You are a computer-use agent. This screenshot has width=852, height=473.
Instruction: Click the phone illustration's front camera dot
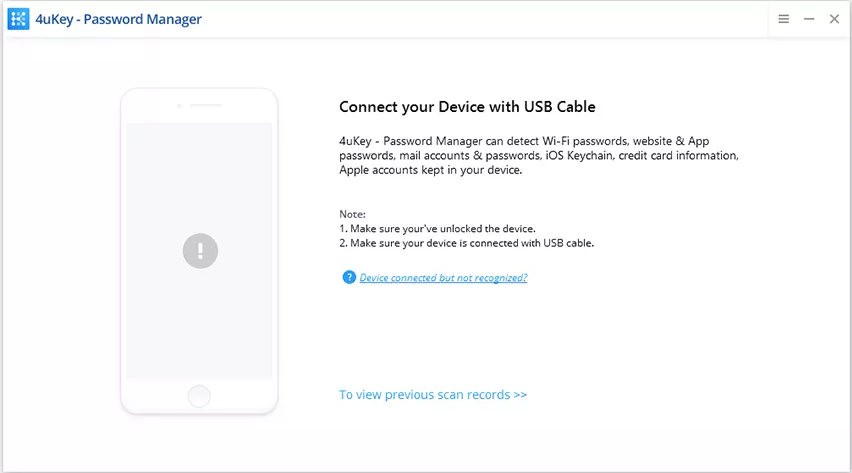179,105
